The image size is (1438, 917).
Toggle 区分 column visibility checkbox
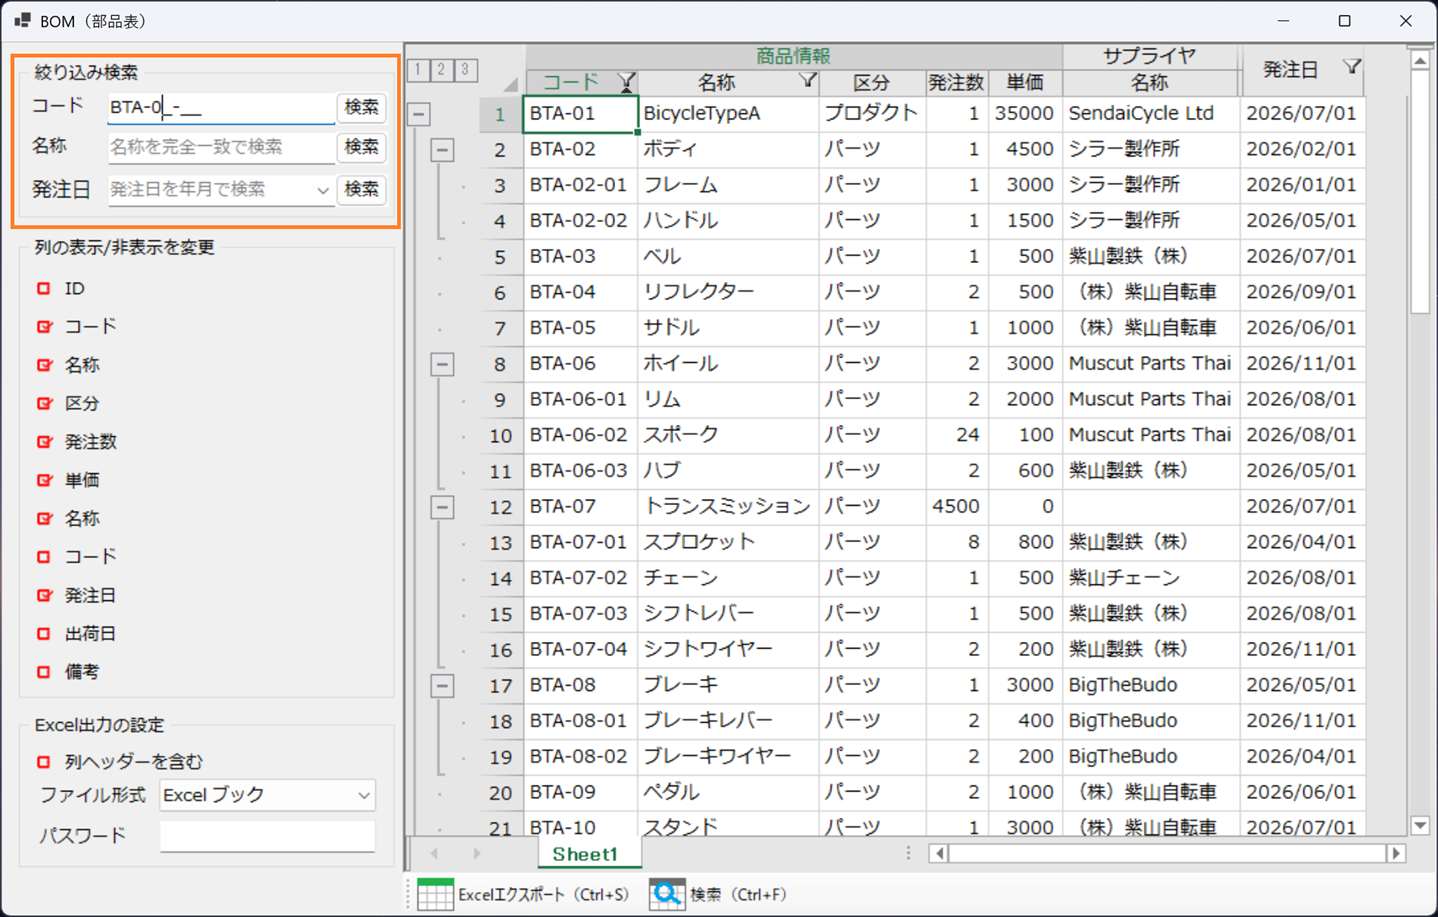44,403
